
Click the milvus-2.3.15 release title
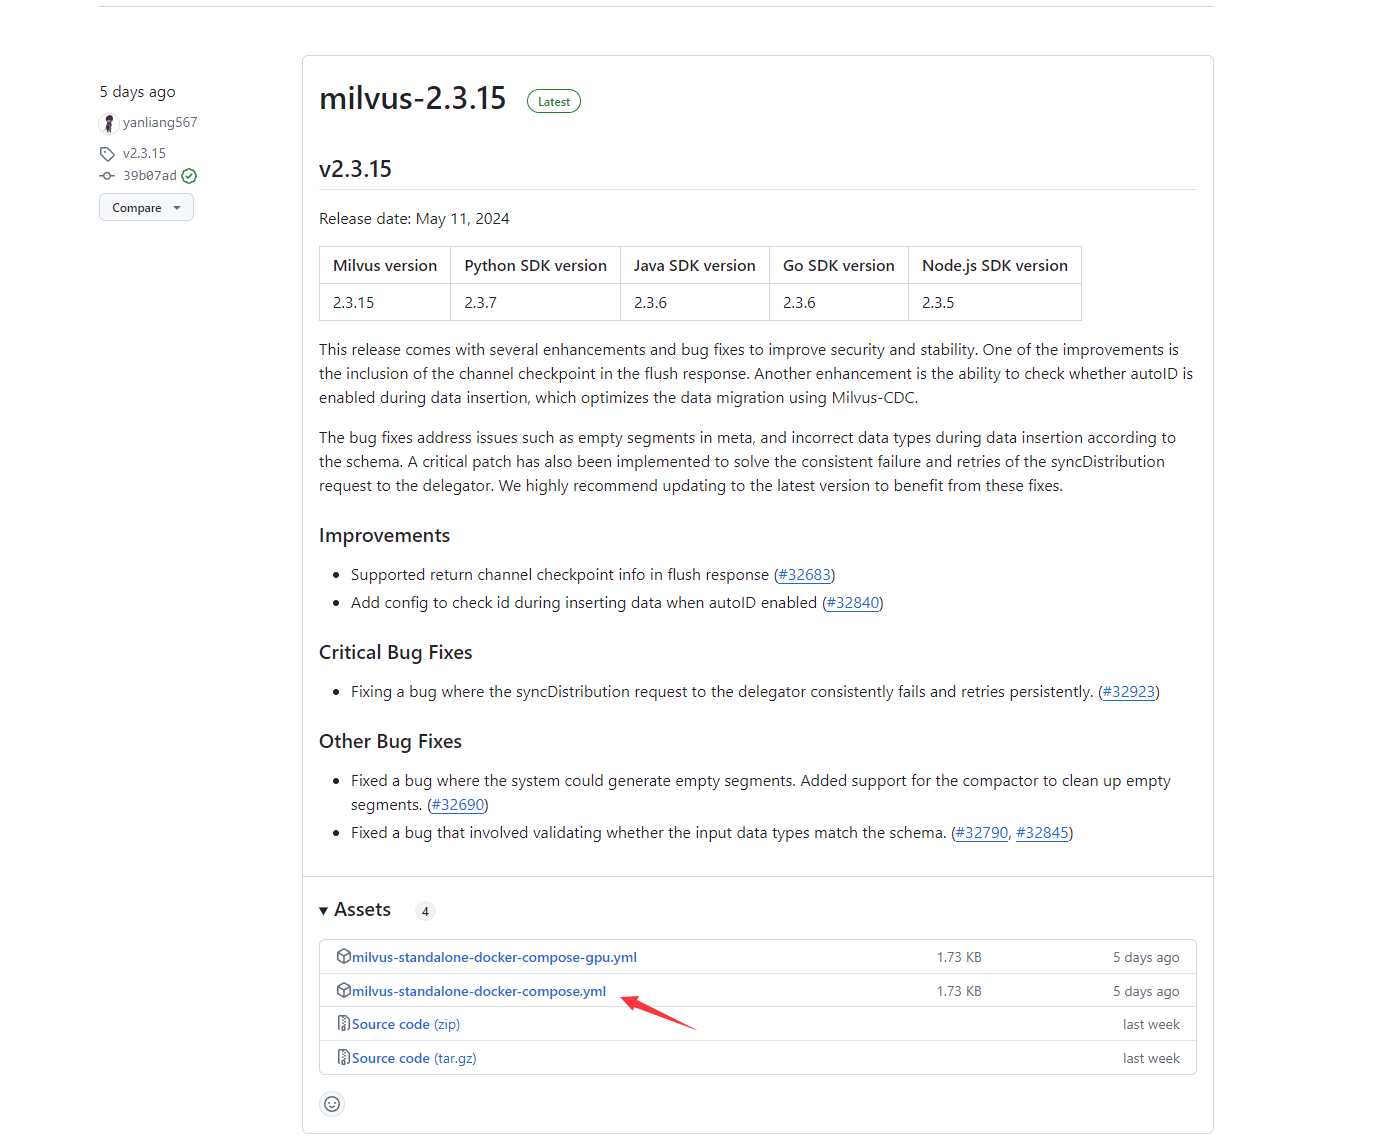pyautogui.click(x=412, y=99)
